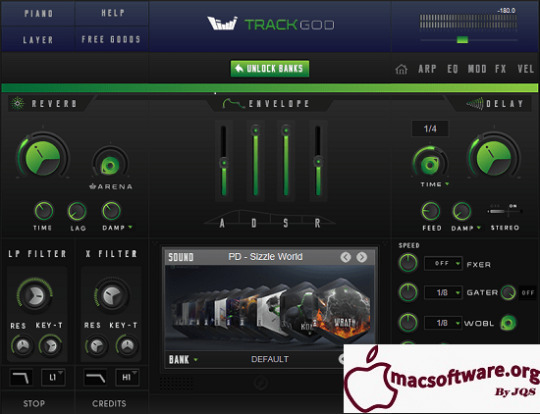Toggle the Wobl glowing on/off button
Image resolution: width=540 pixels, height=414 pixels.
(508, 323)
